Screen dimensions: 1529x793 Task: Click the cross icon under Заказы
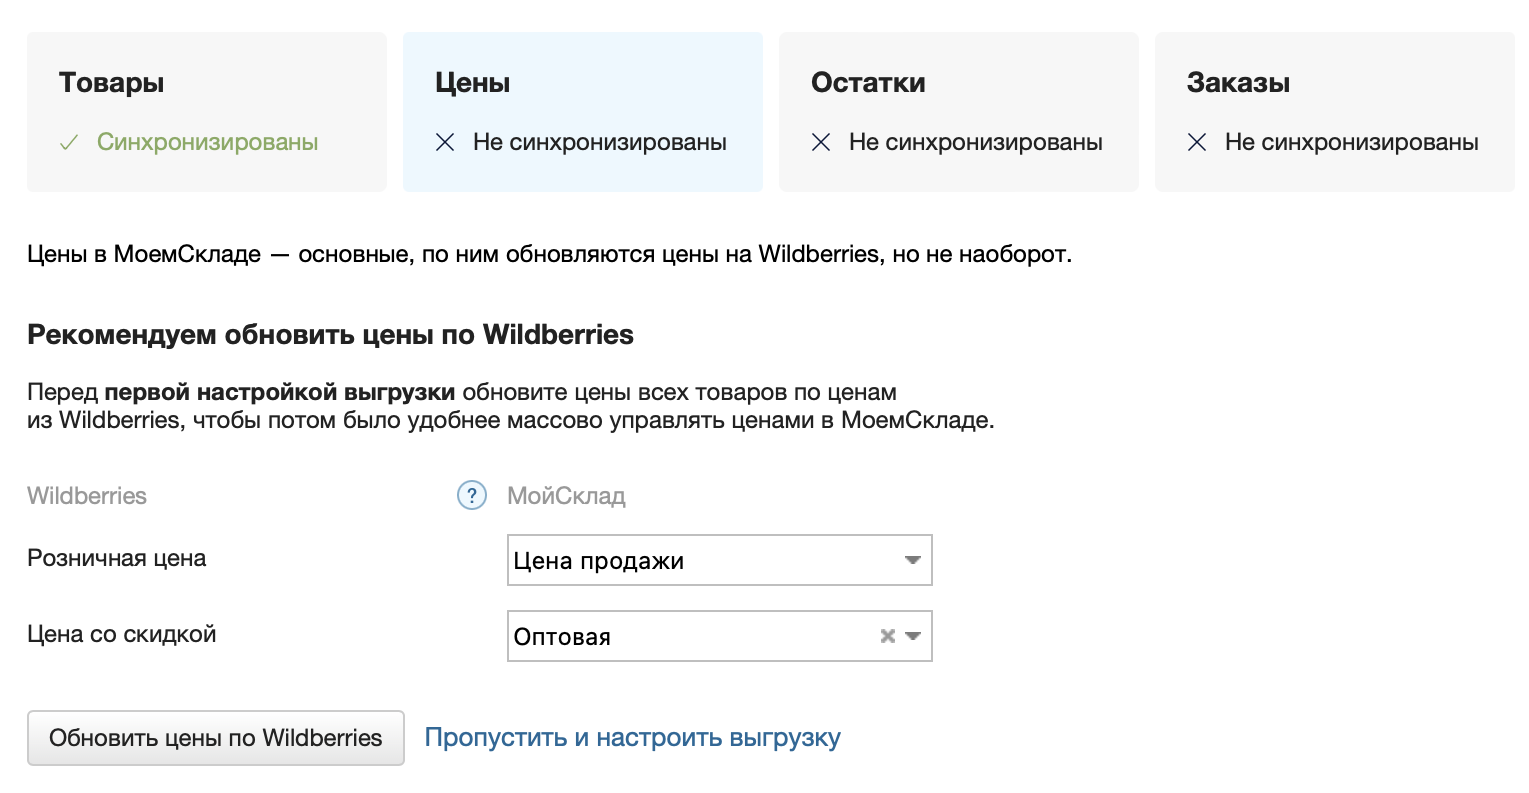(1197, 143)
